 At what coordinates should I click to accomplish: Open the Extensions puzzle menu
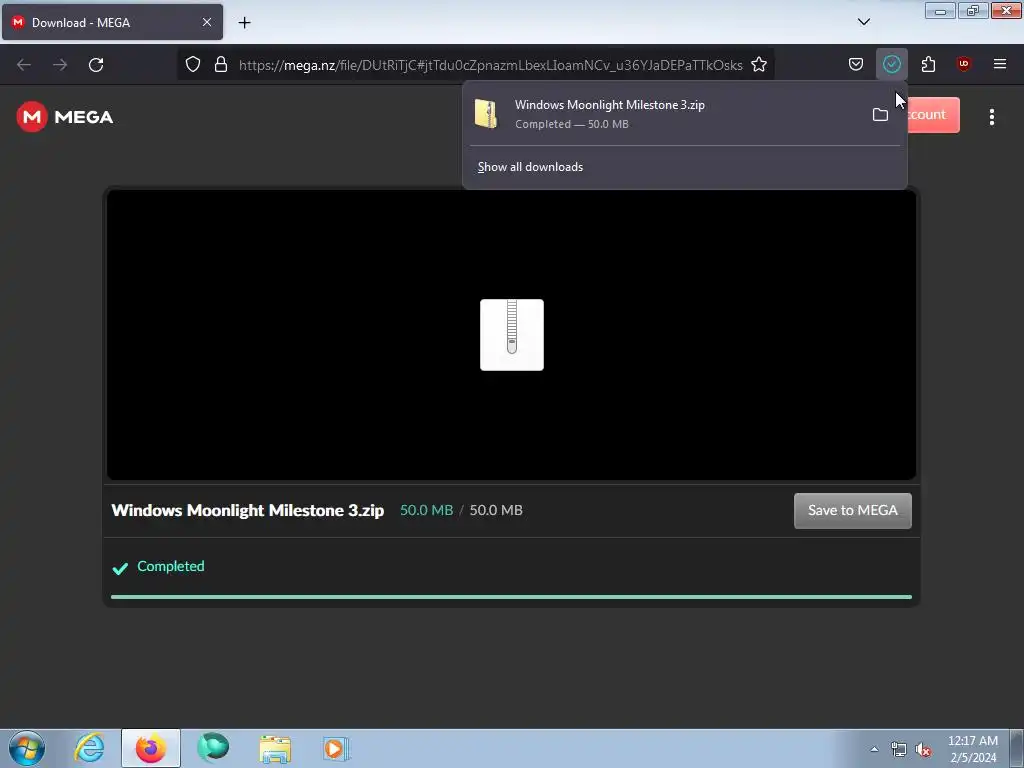[x=928, y=65]
